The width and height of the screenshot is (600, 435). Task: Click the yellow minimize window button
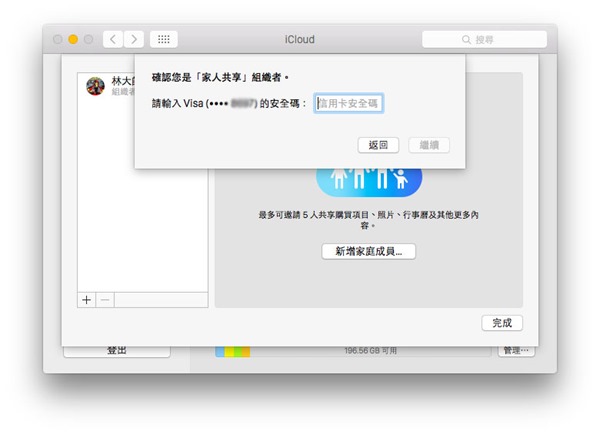(73, 39)
